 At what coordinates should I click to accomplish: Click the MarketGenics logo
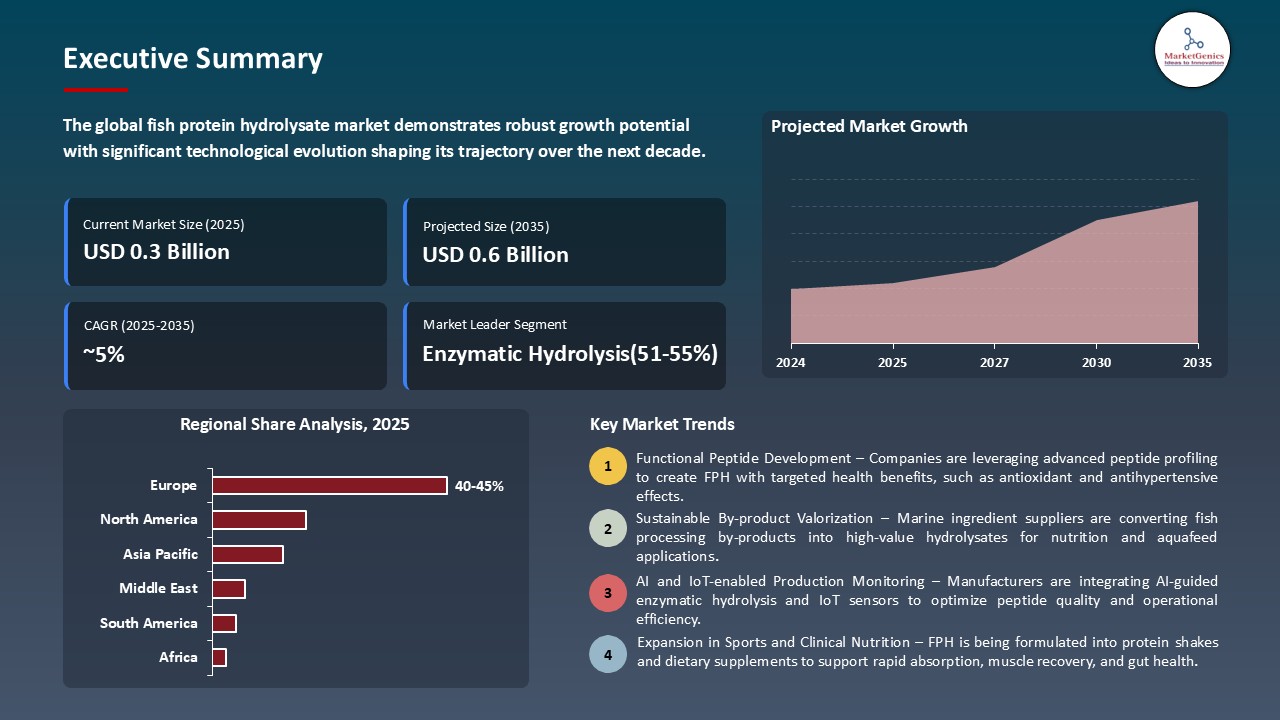coord(1192,49)
